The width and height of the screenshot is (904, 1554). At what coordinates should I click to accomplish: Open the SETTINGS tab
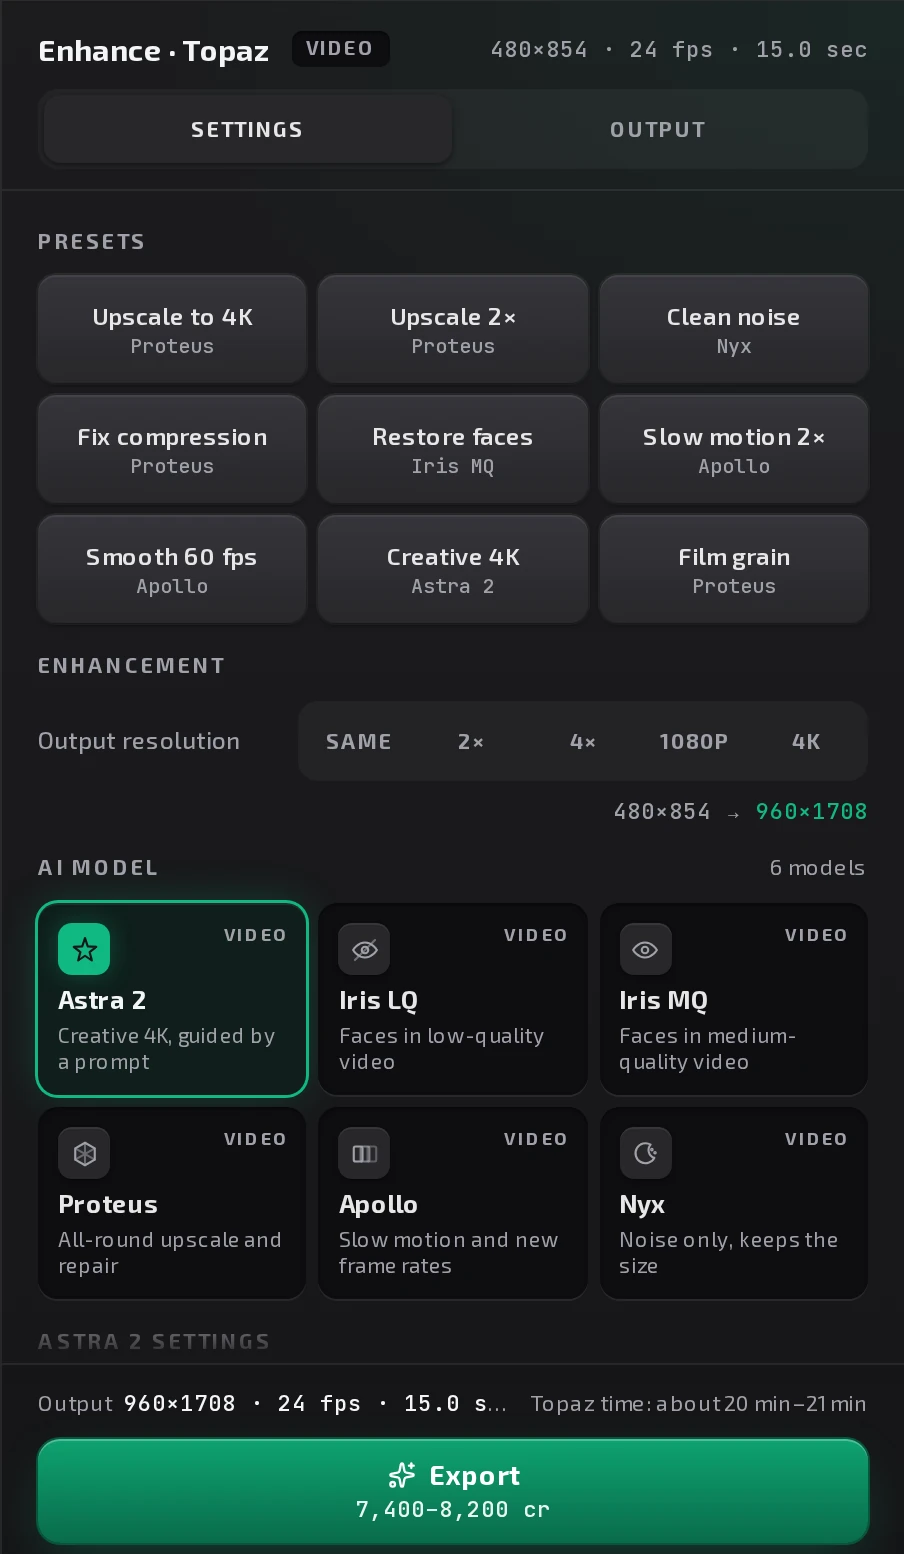247,129
